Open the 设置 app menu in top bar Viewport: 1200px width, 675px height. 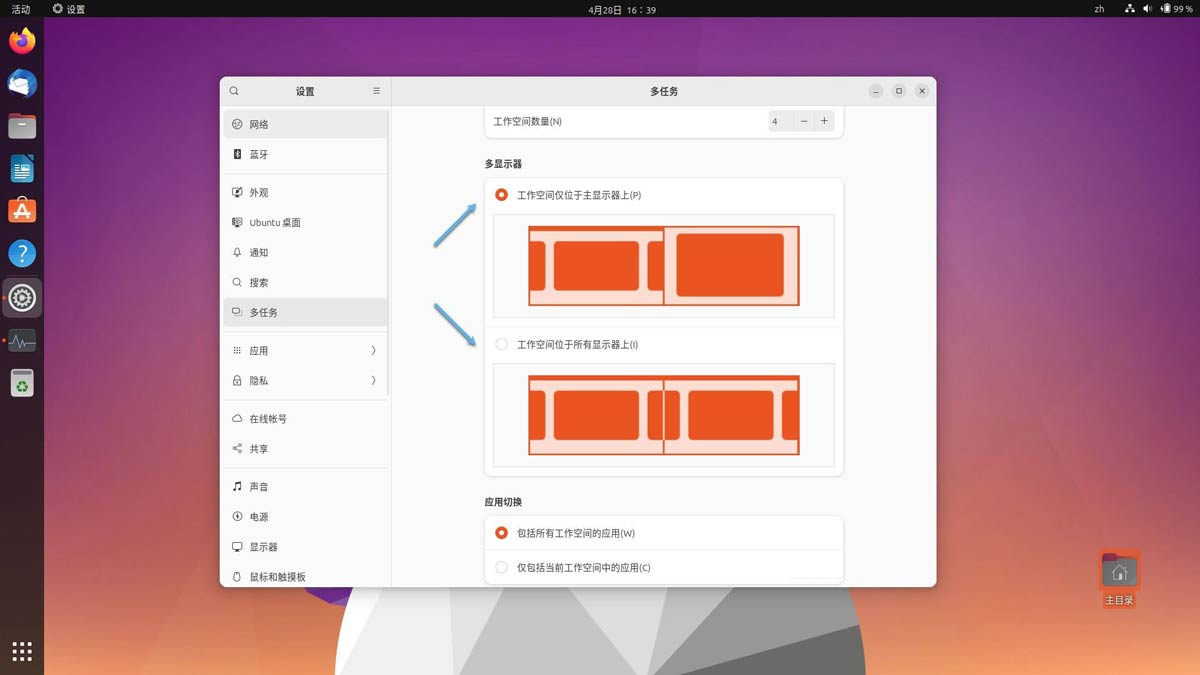[x=69, y=9]
